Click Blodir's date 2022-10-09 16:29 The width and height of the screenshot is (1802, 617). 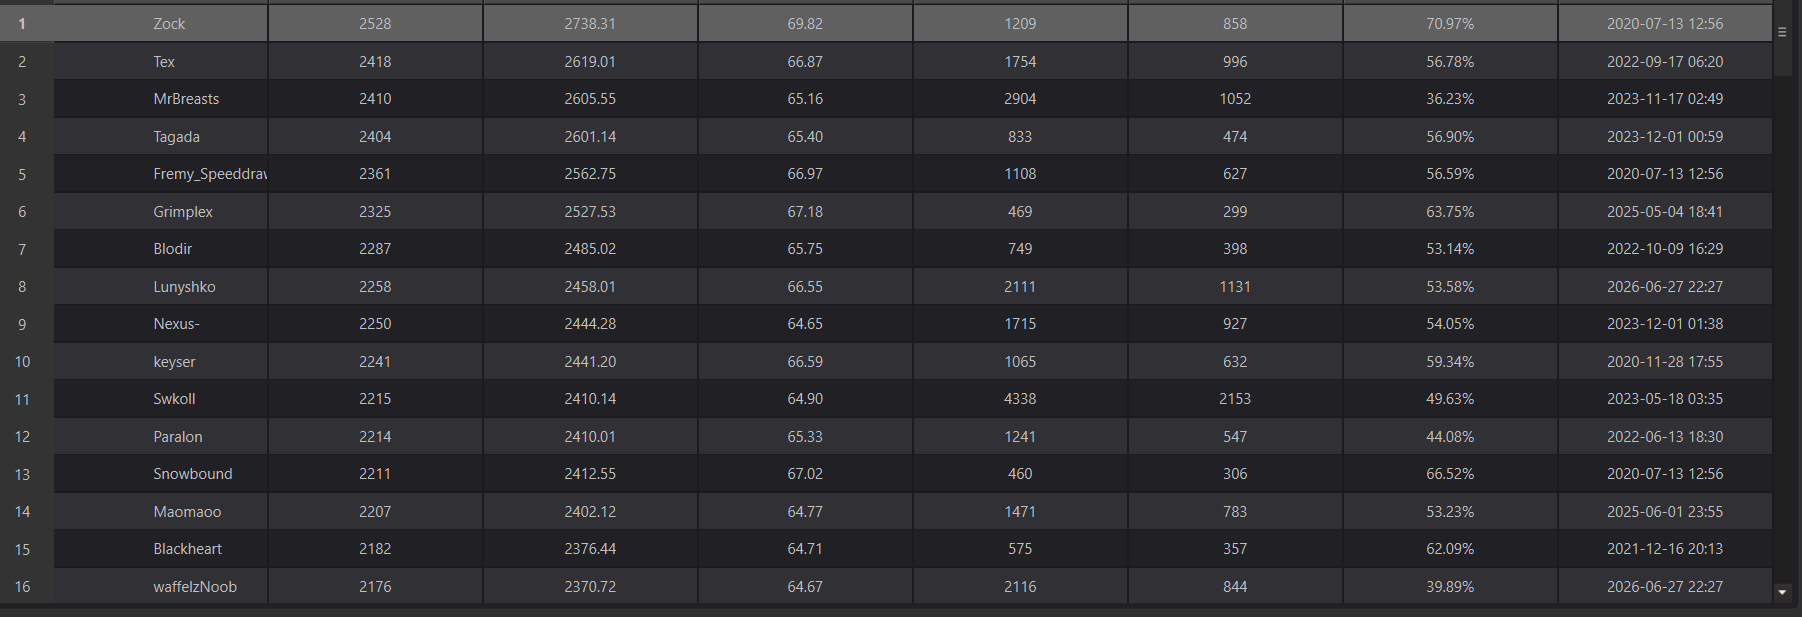(x=1665, y=249)
